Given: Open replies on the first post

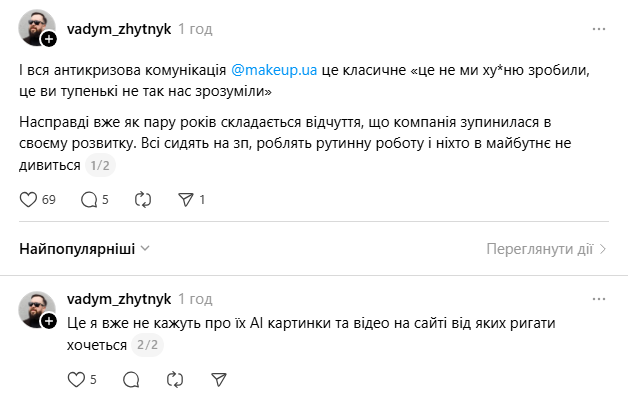Looking at the screenshot, I should coord(88,200).
